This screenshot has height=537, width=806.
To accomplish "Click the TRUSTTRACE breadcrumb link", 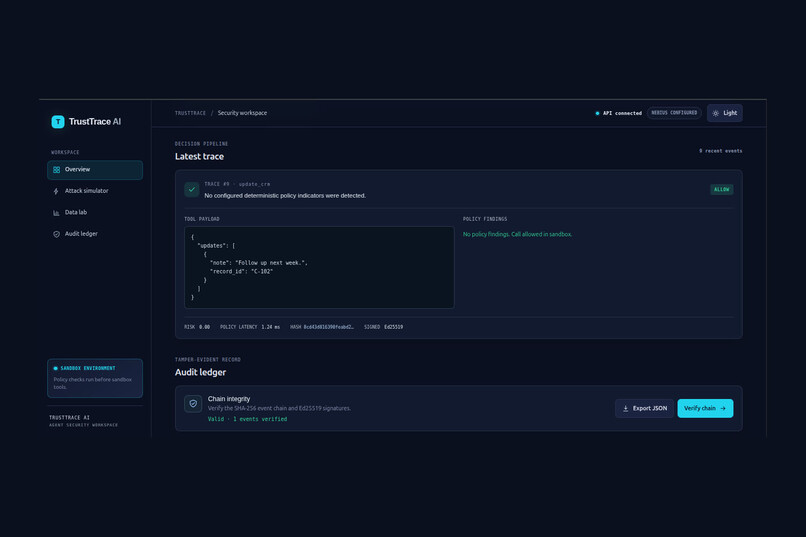I will coord(190,113).
